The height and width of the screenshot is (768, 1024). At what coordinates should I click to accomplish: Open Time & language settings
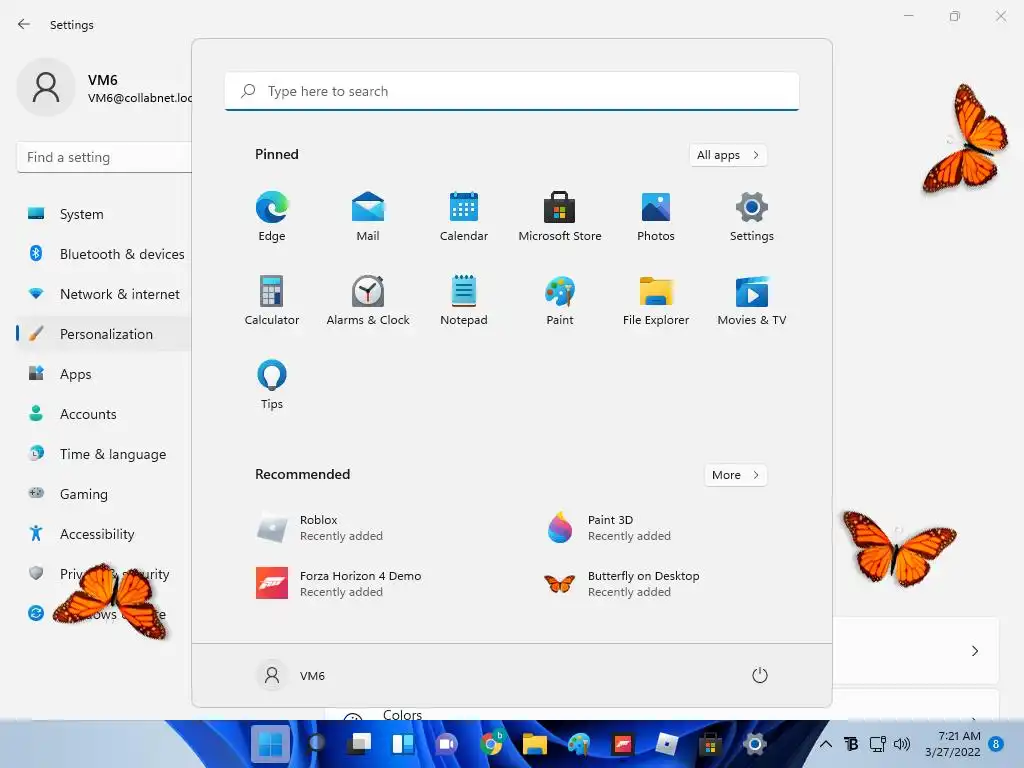104,454
